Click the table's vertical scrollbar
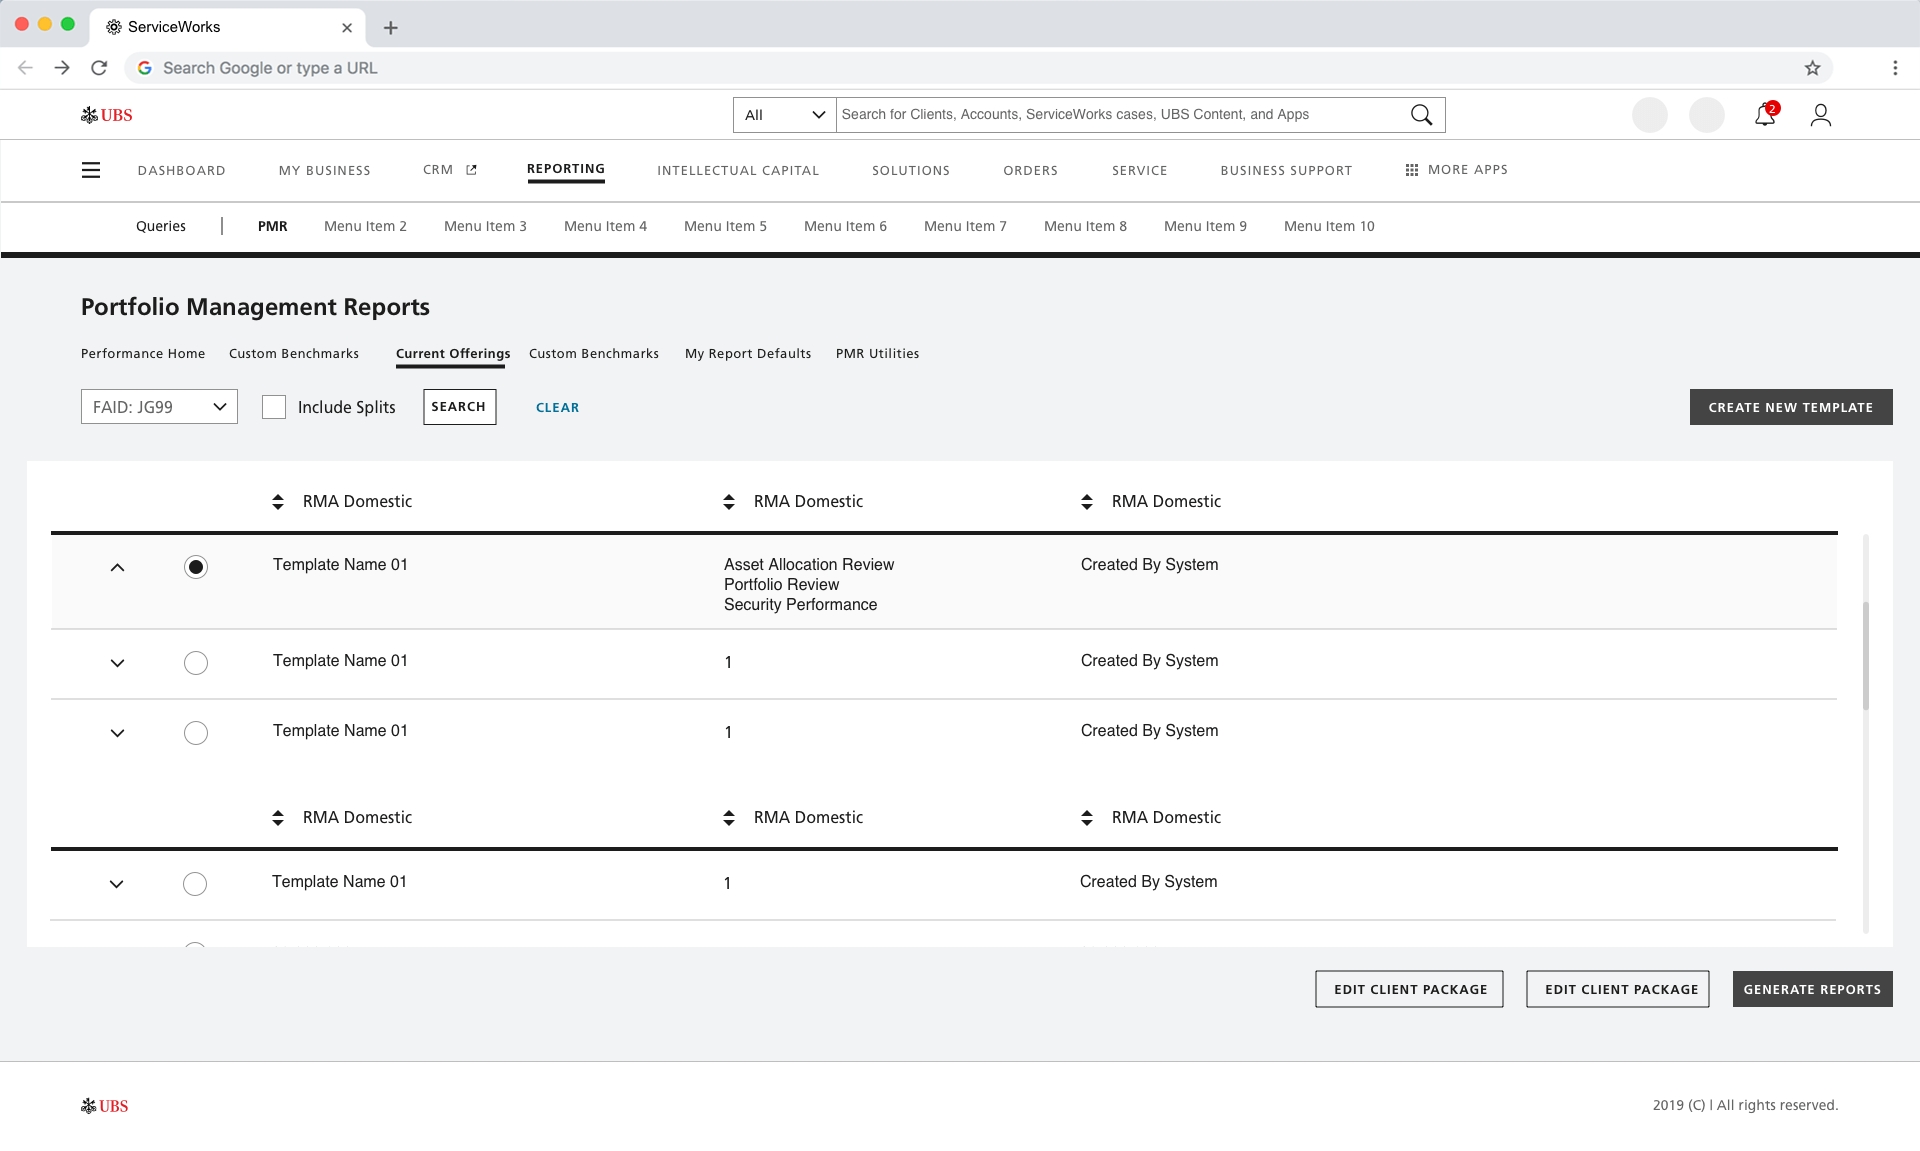This screenshot has height=1151, width=1920. pyautogui.click(x=1865, y=655)
